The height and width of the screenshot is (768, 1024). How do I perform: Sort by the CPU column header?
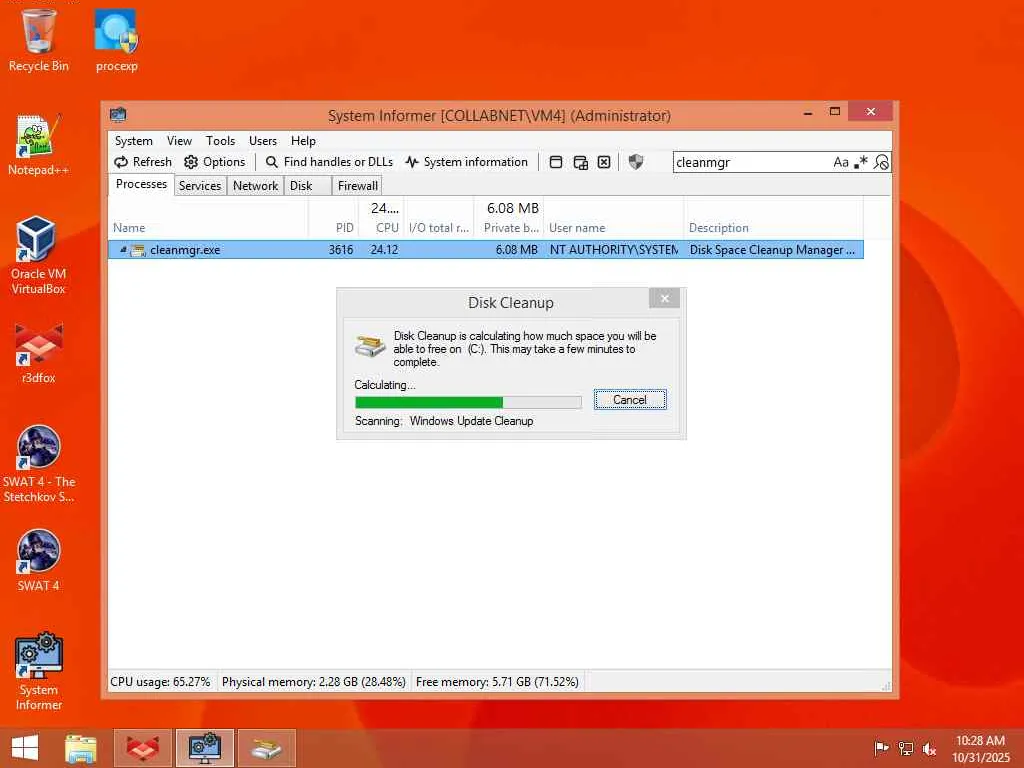click(381, 227)
